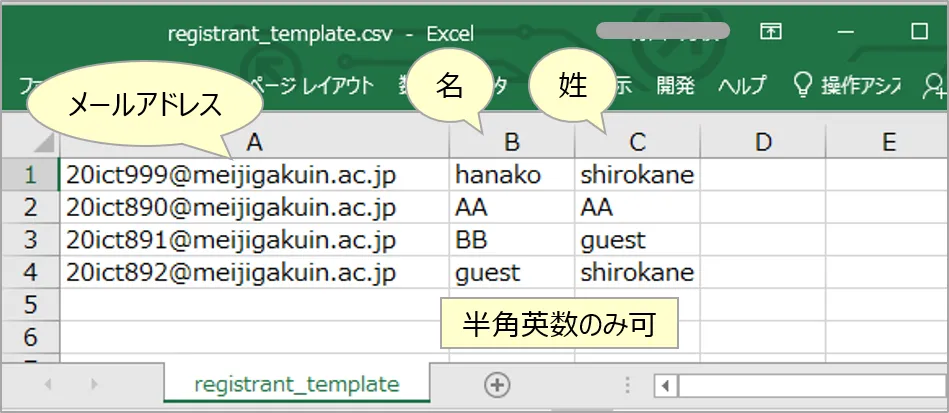Click the Select All corner triangle

coord(30,143)
